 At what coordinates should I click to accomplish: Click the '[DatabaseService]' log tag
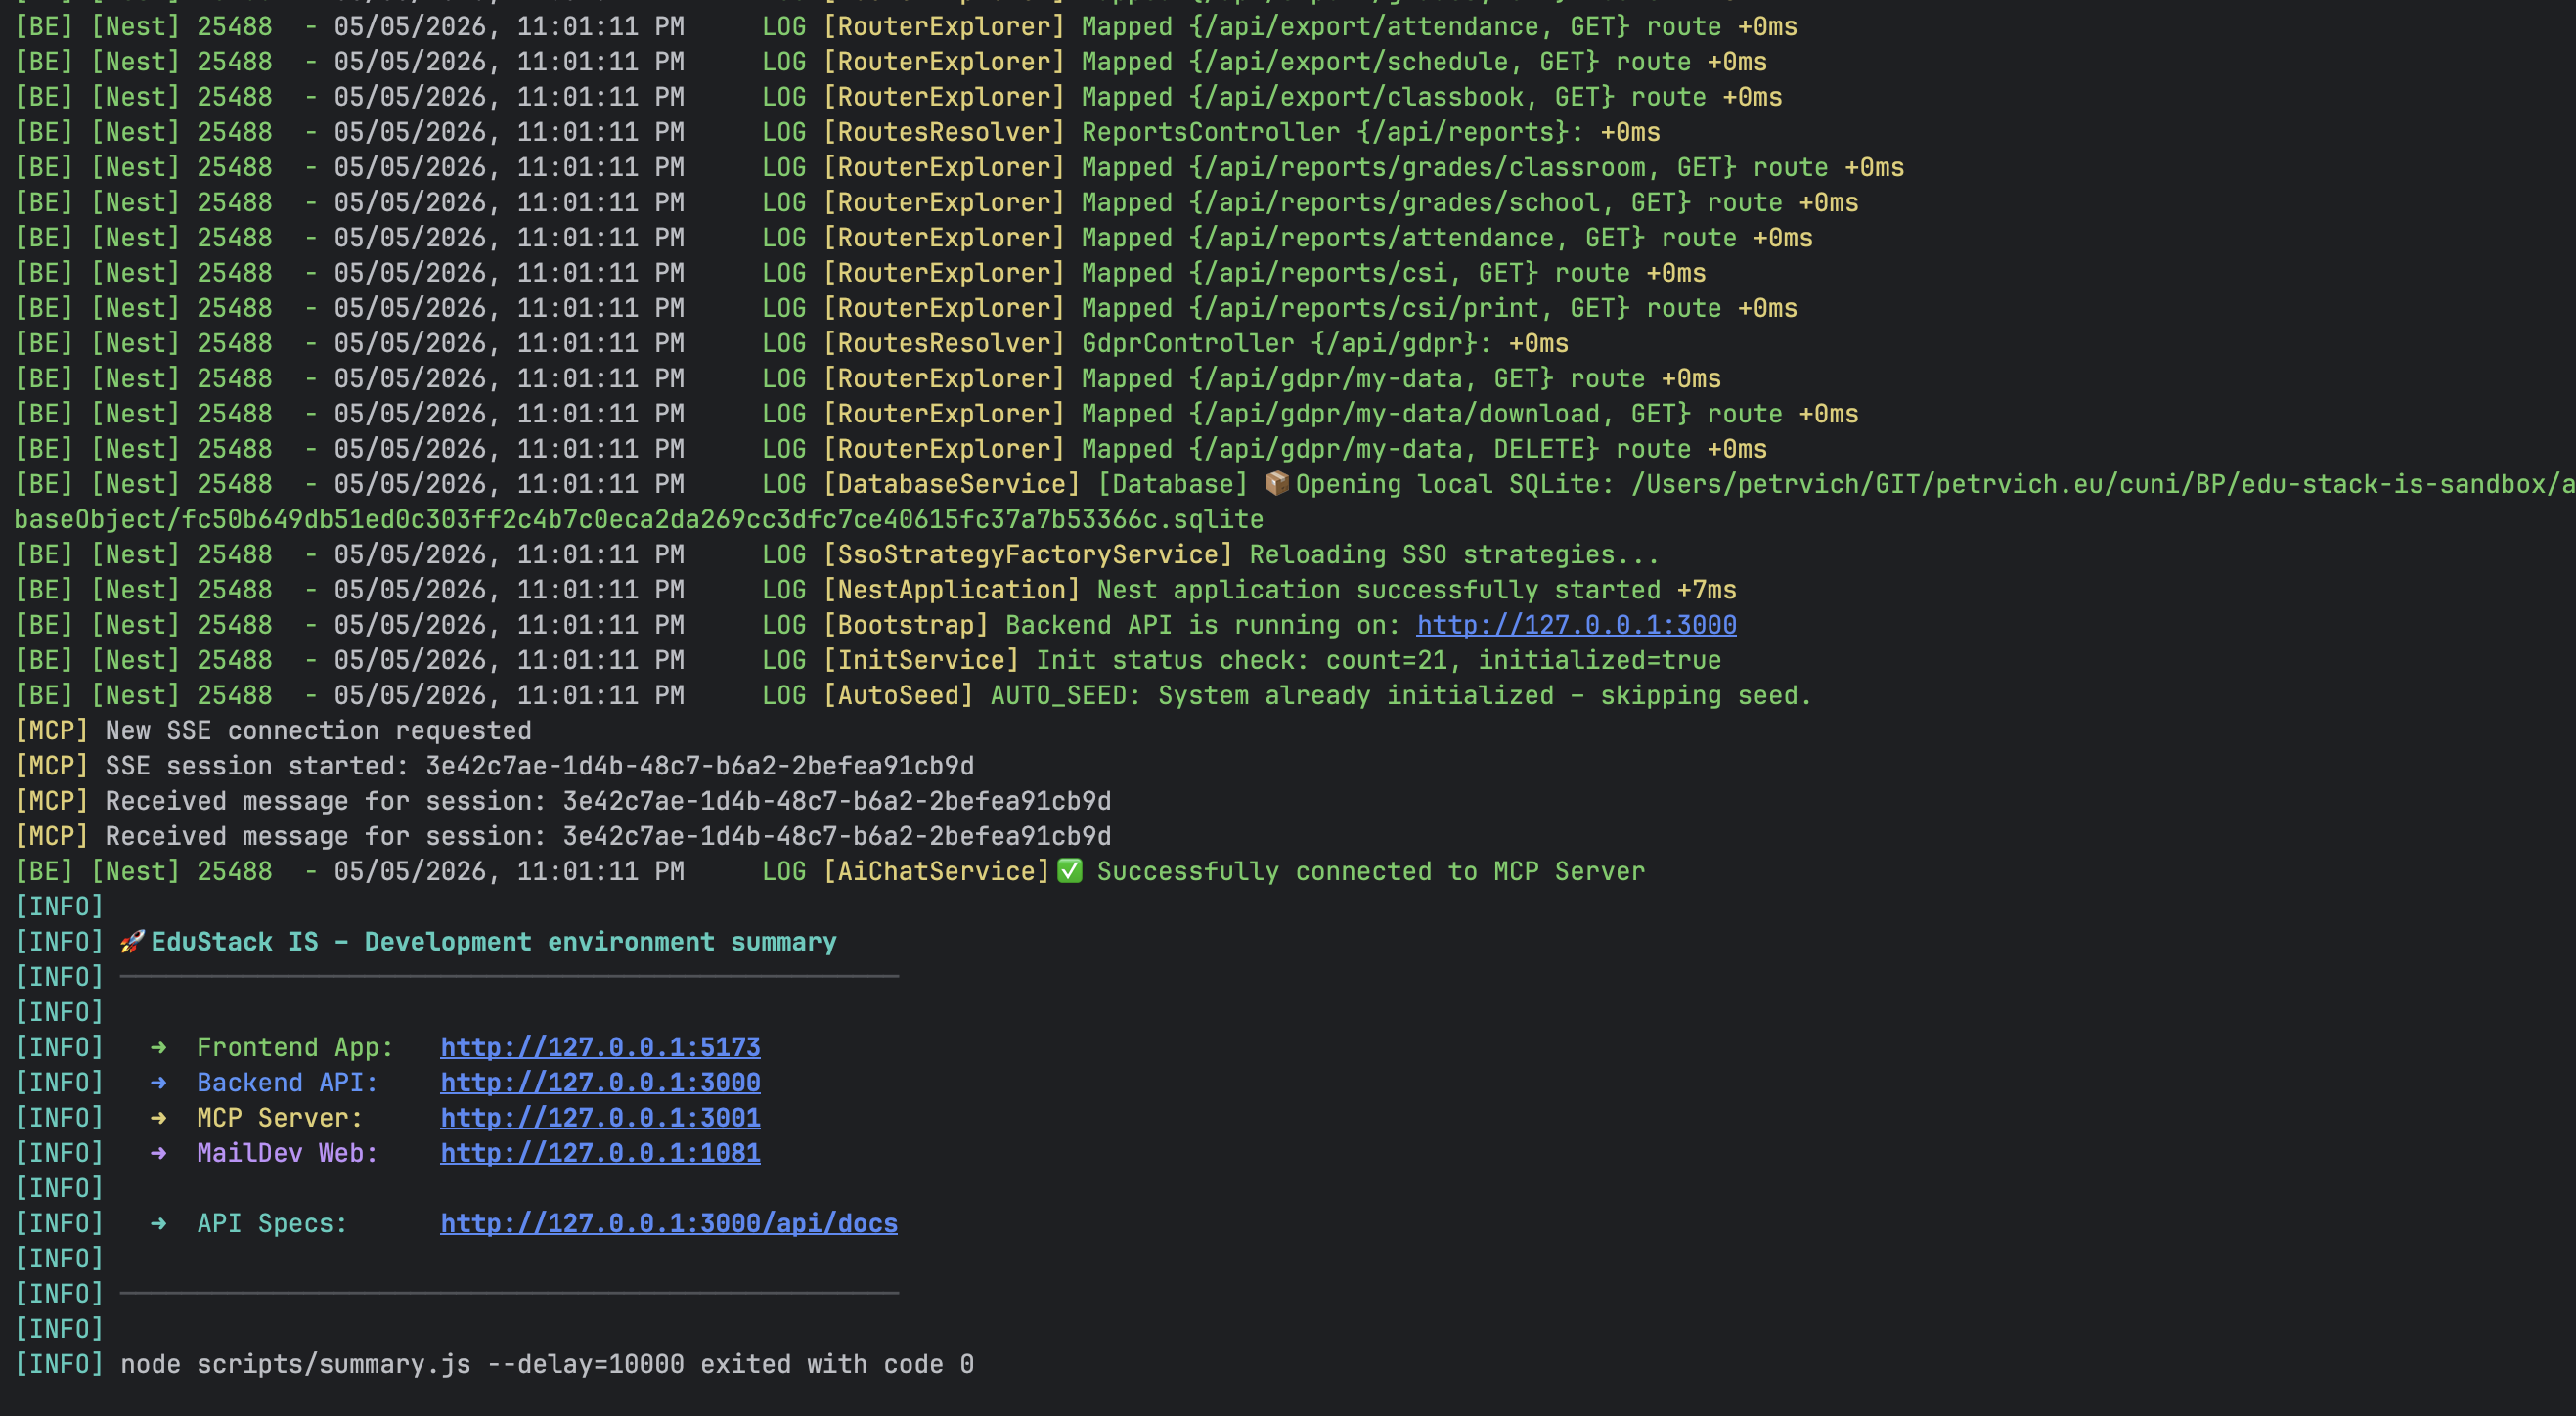coord(951,484)
